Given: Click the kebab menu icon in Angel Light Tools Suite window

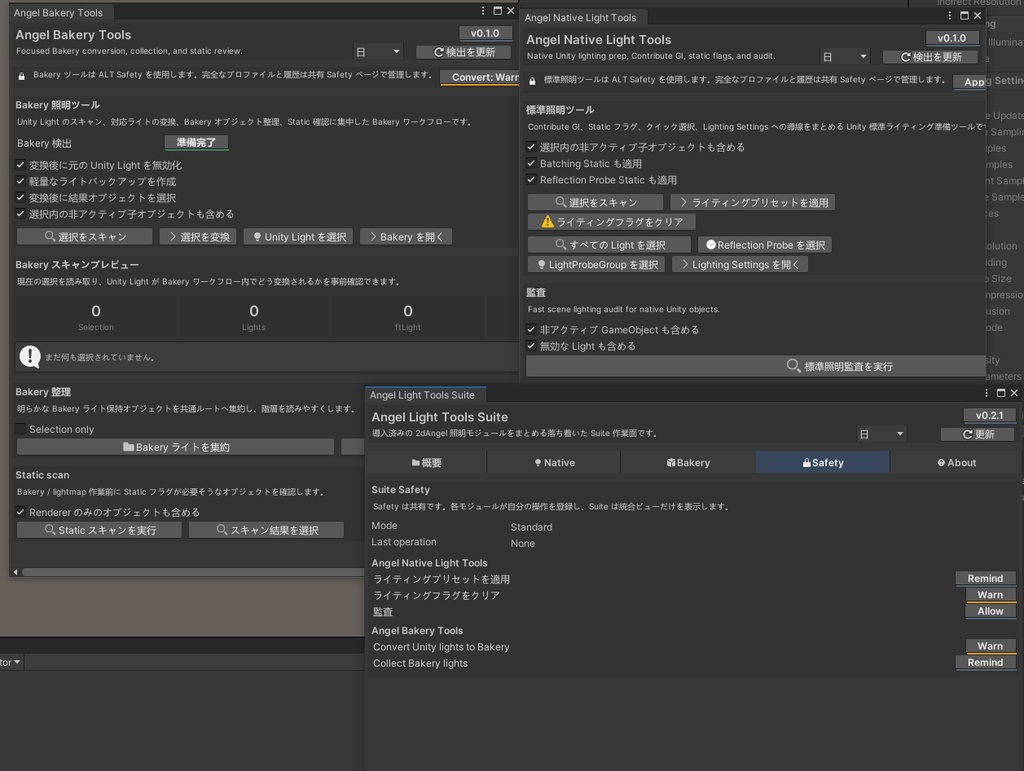Looking at the screenshot, I should pos(986,393).
